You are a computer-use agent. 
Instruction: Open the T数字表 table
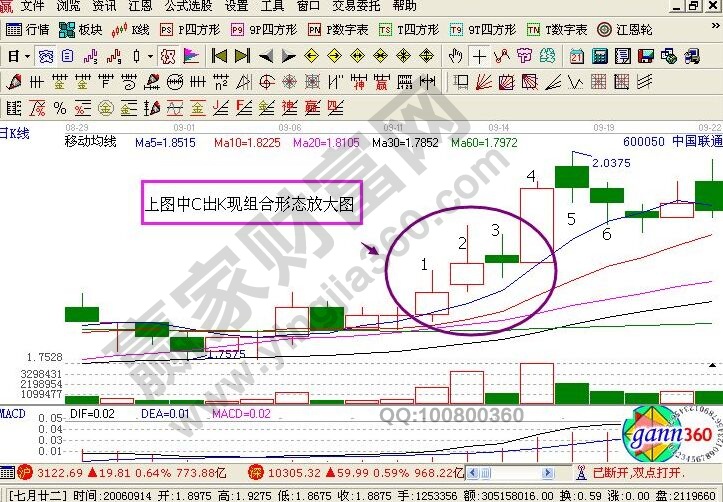click(557, 30)
